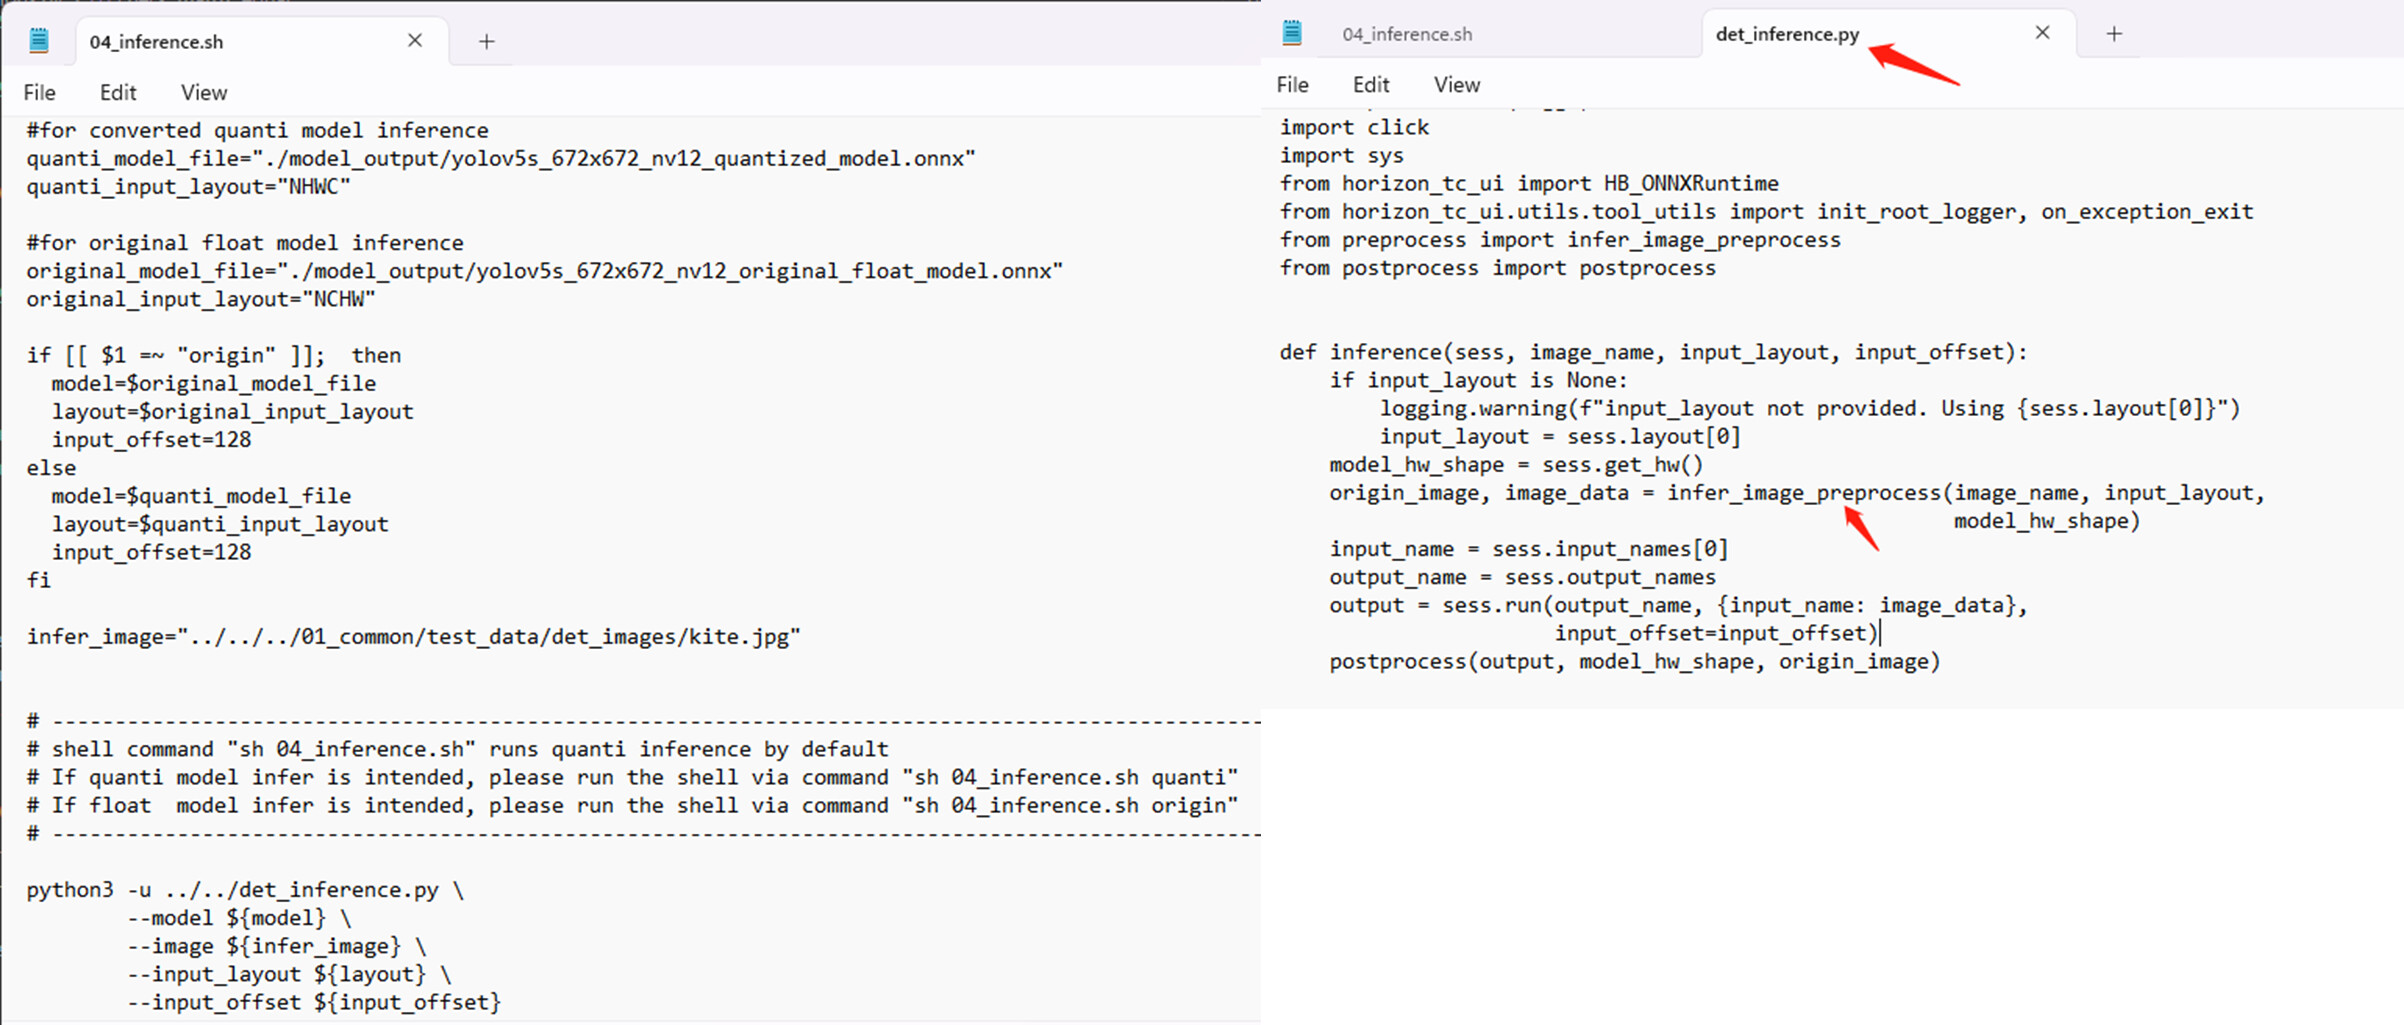Image resolution: width=2404 pixels, height=1025 pixels.
Task: Open the View menu in the det_inference.py window
Action: coord(1456,85)
